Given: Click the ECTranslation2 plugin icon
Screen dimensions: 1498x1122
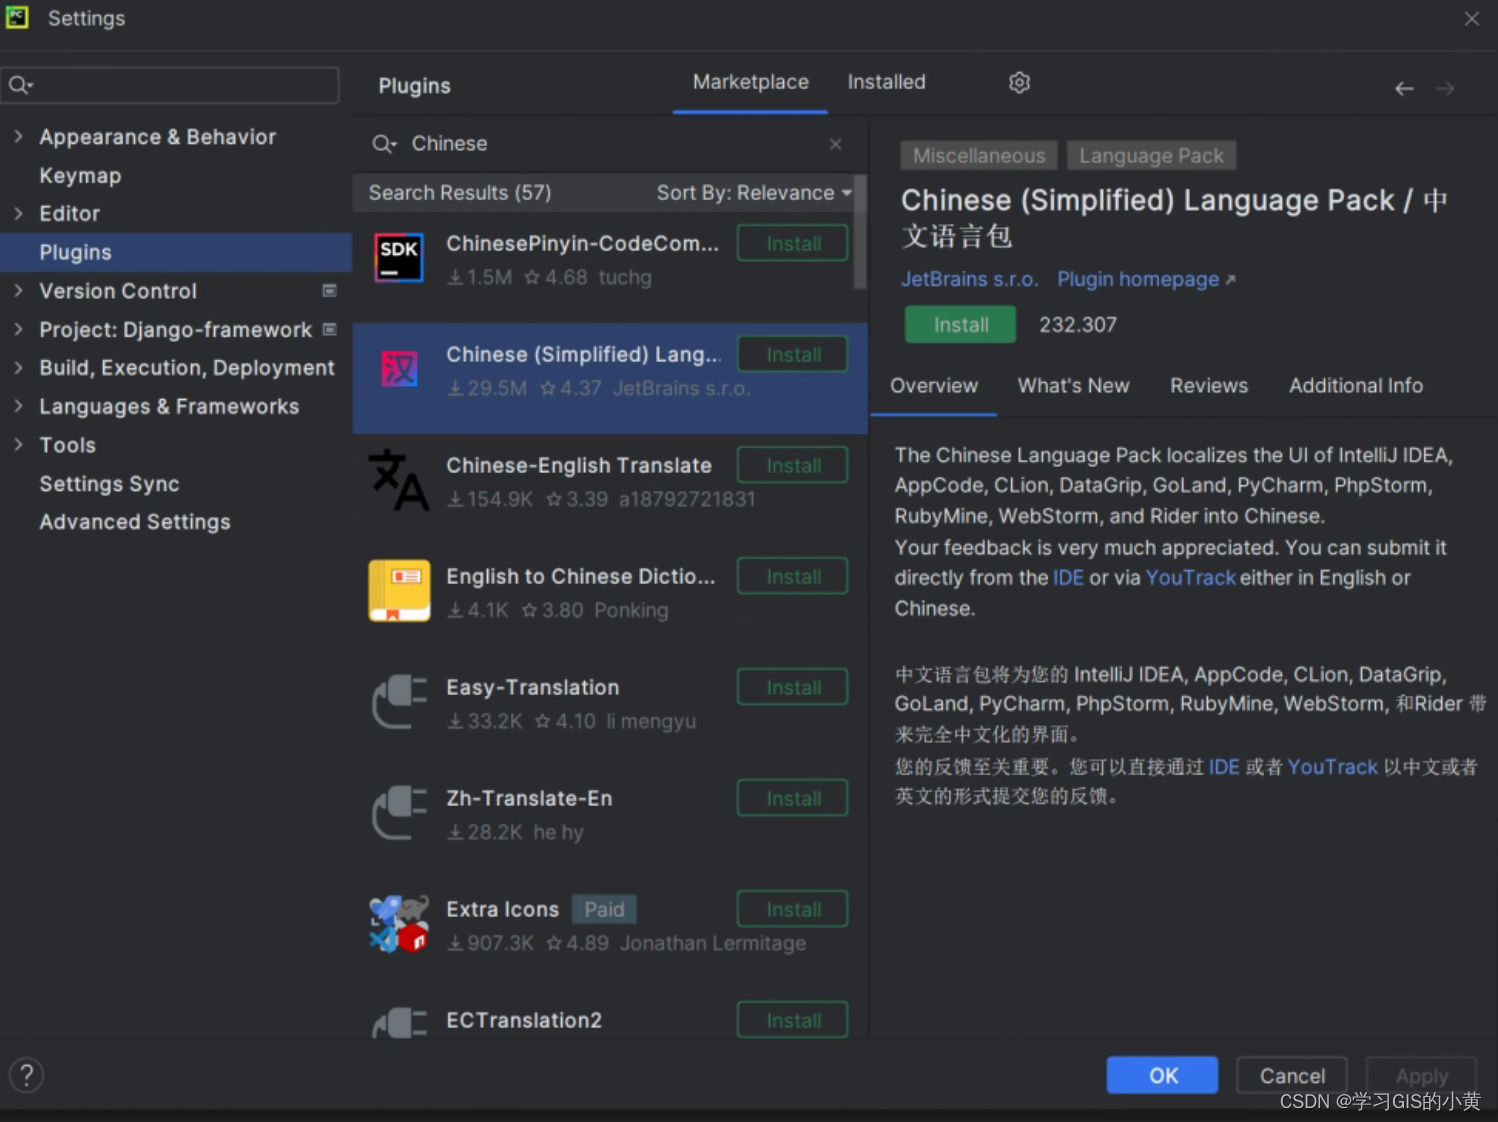Looking at the screenshot, I should coord(399,1022).
